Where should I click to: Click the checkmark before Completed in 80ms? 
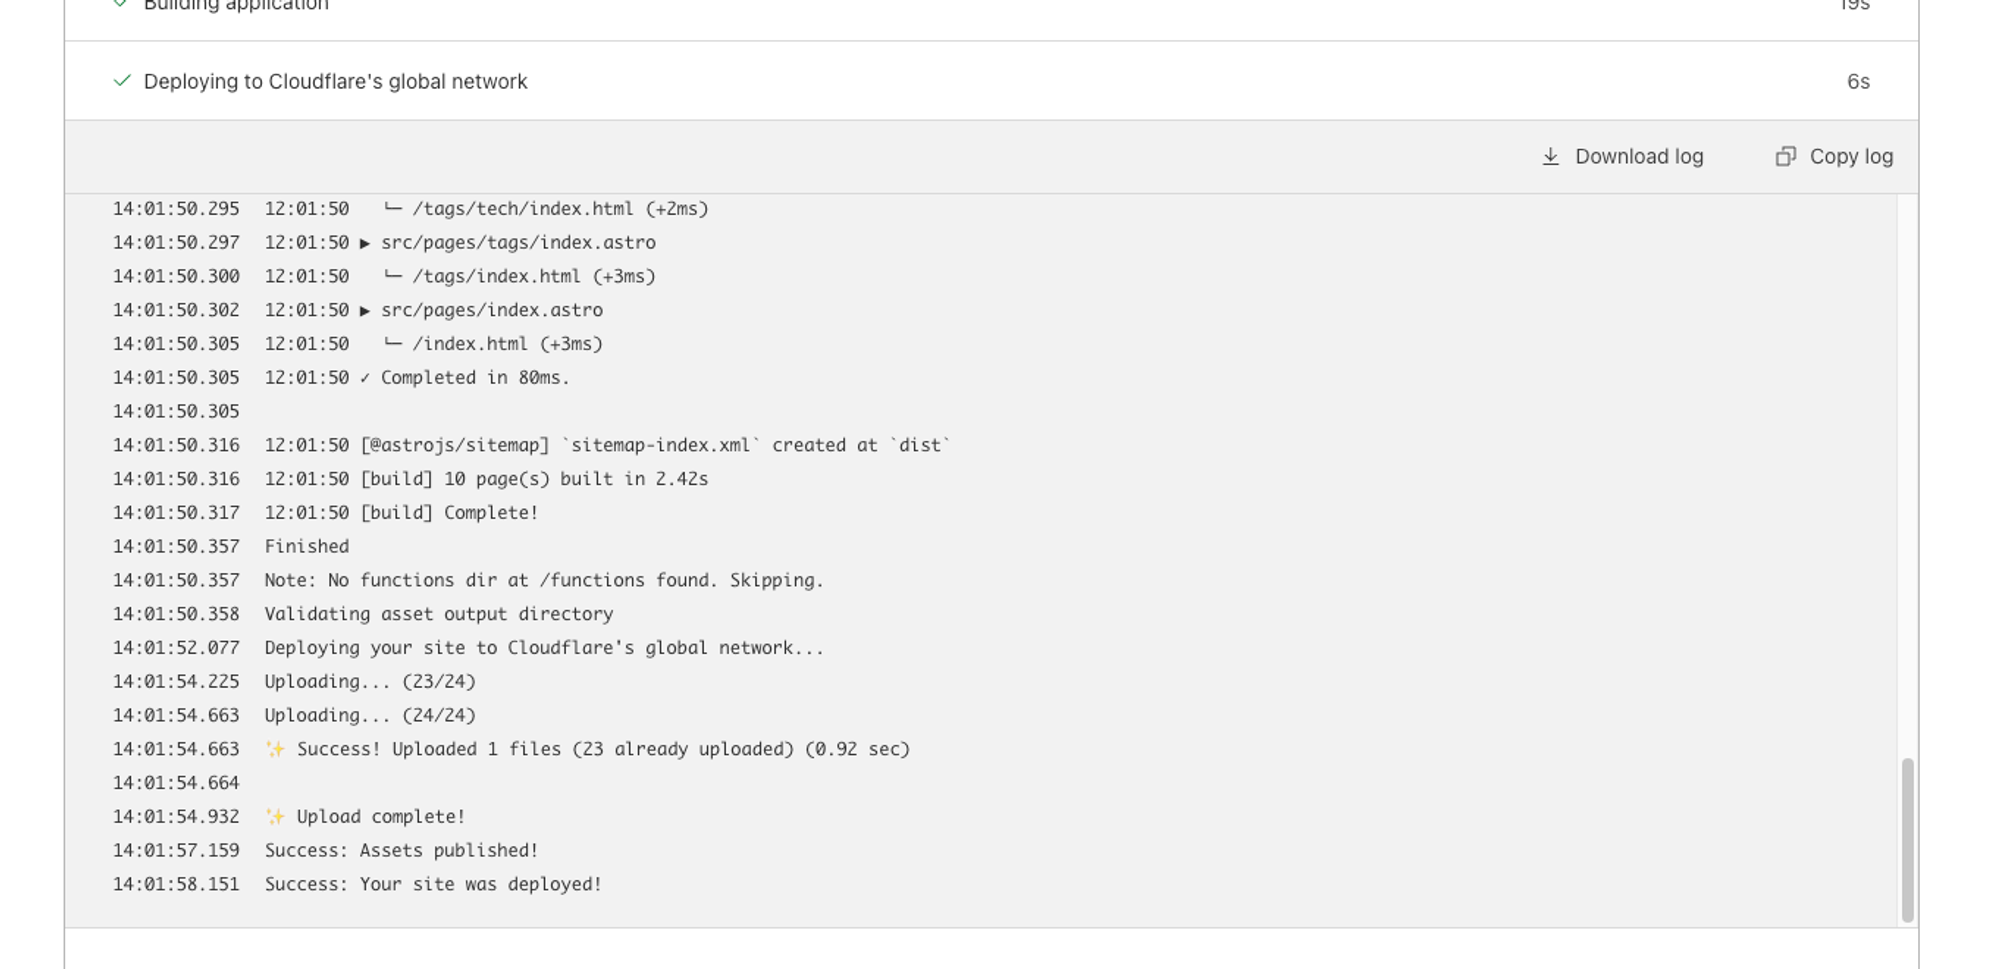365,378
